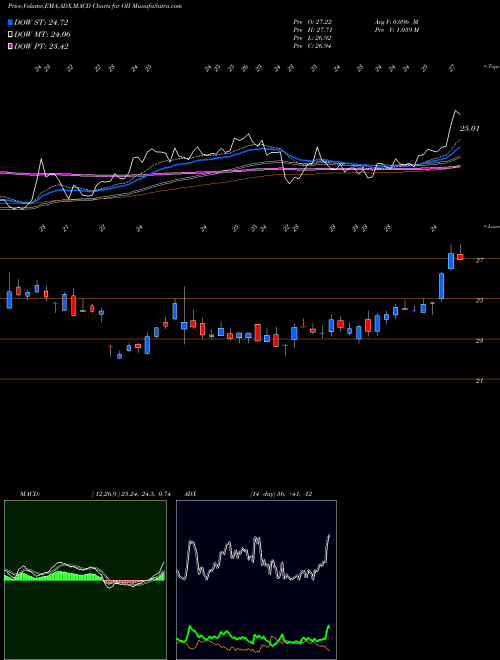Image resolution: width=500 pixels, height=660 pixels.
Task: Select the 'DOW MT: 24.06' label
Action: [42, 35]
